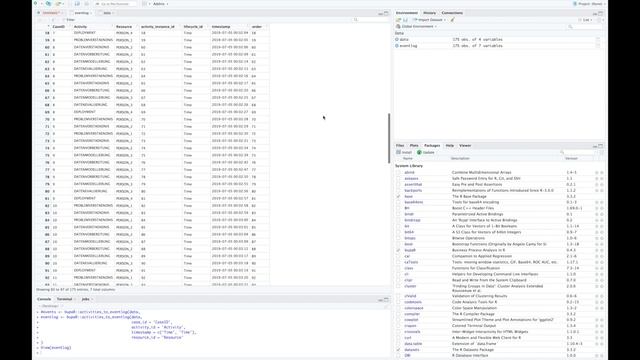
Task: Click the new file icon in top toolbar
Action: (36, 4)
